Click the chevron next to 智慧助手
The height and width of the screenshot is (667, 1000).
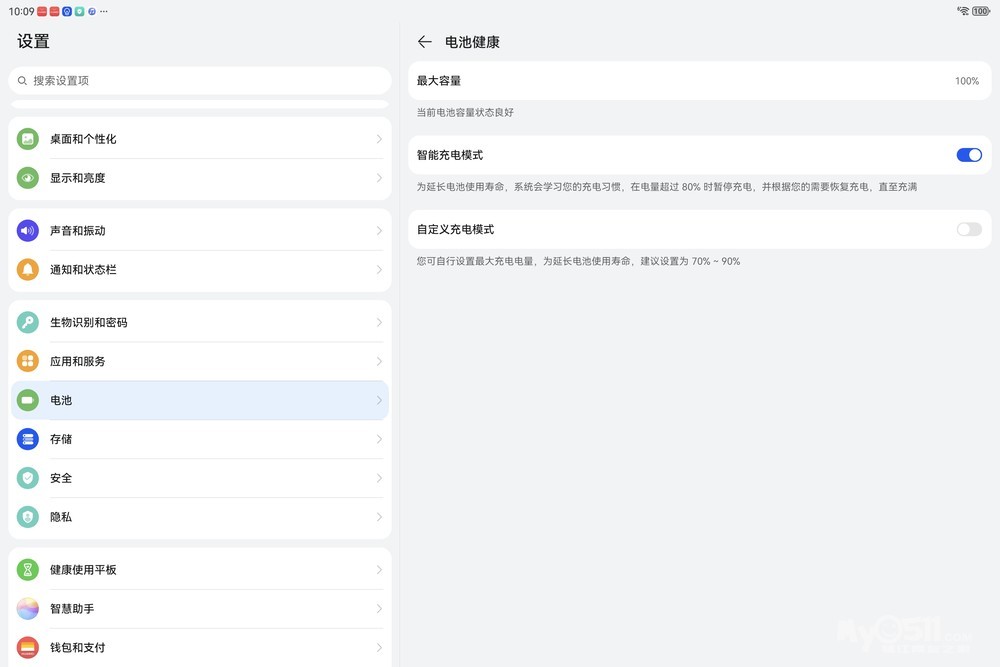(379, 609)
